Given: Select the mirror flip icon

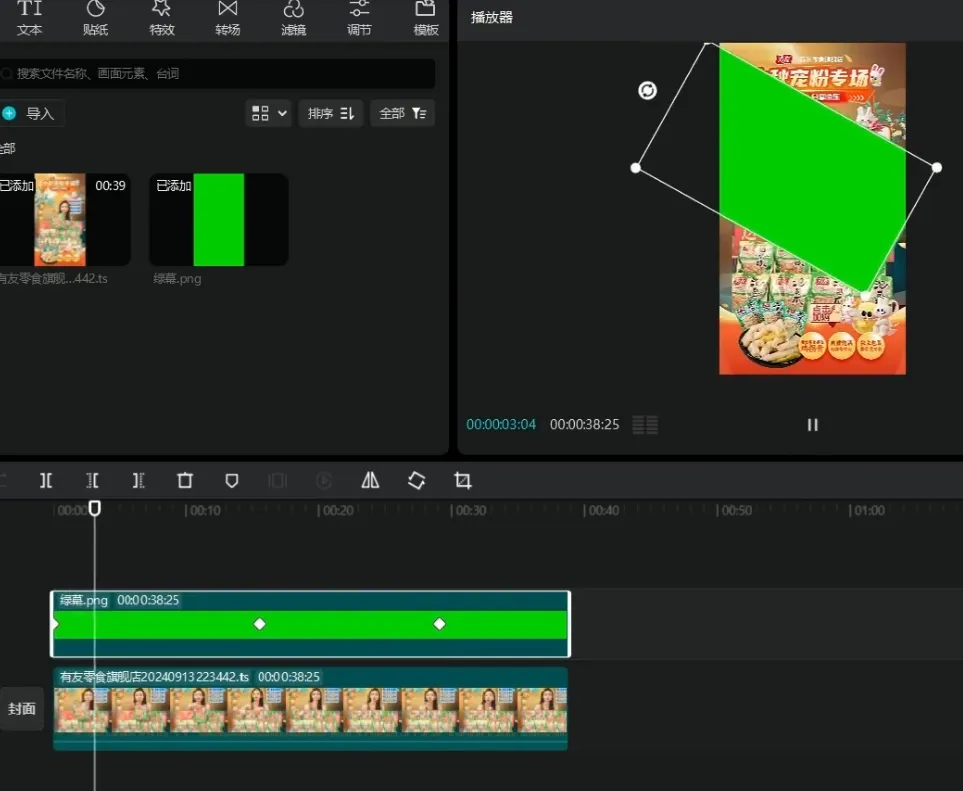Looking at the screenshot, I should (370, 481).
